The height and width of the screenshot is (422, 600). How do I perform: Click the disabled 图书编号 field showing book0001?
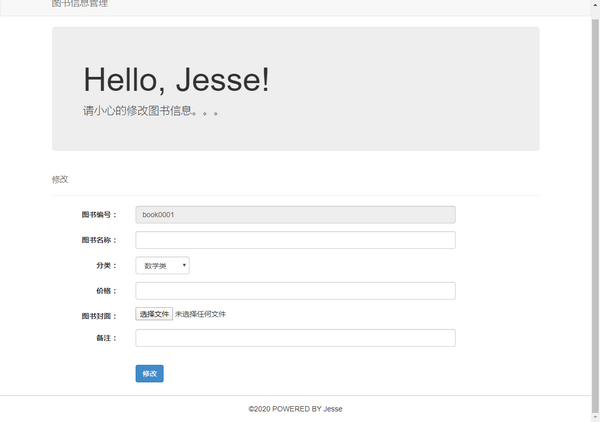(295, 215)
